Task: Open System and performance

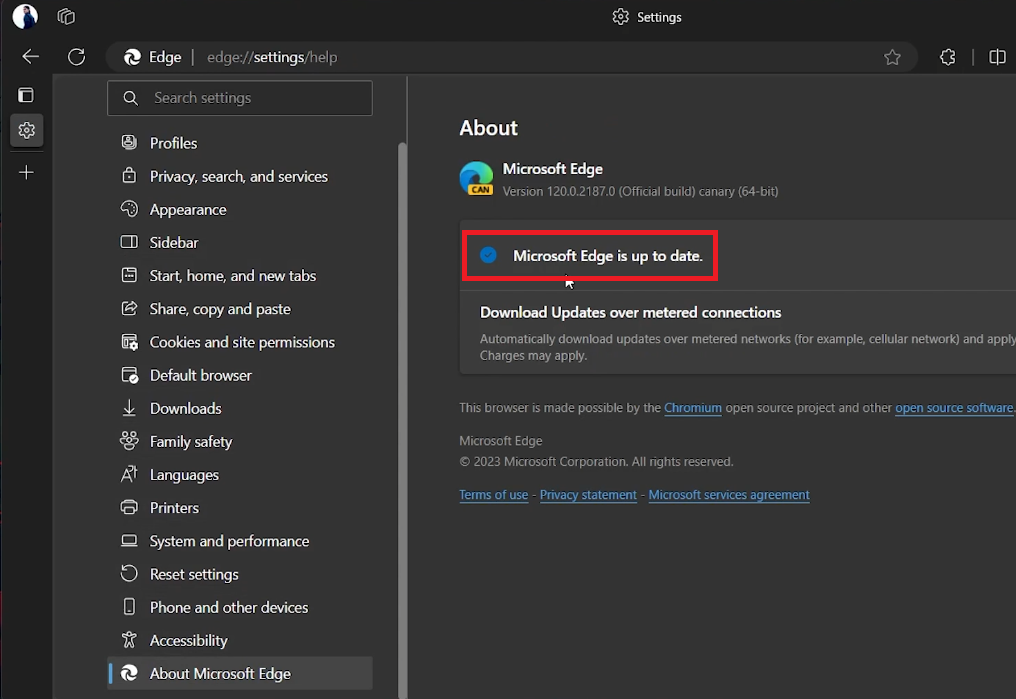Action: 240,541
